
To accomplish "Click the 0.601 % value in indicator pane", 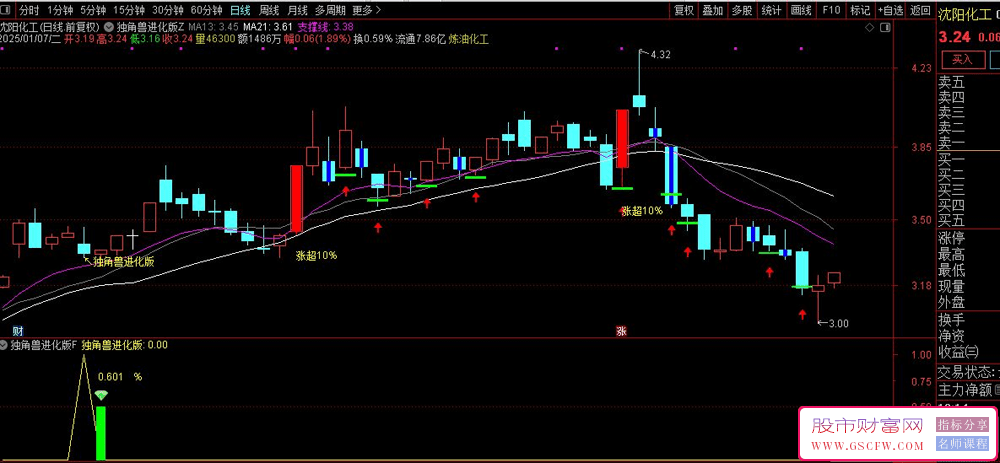I will 120,376.
